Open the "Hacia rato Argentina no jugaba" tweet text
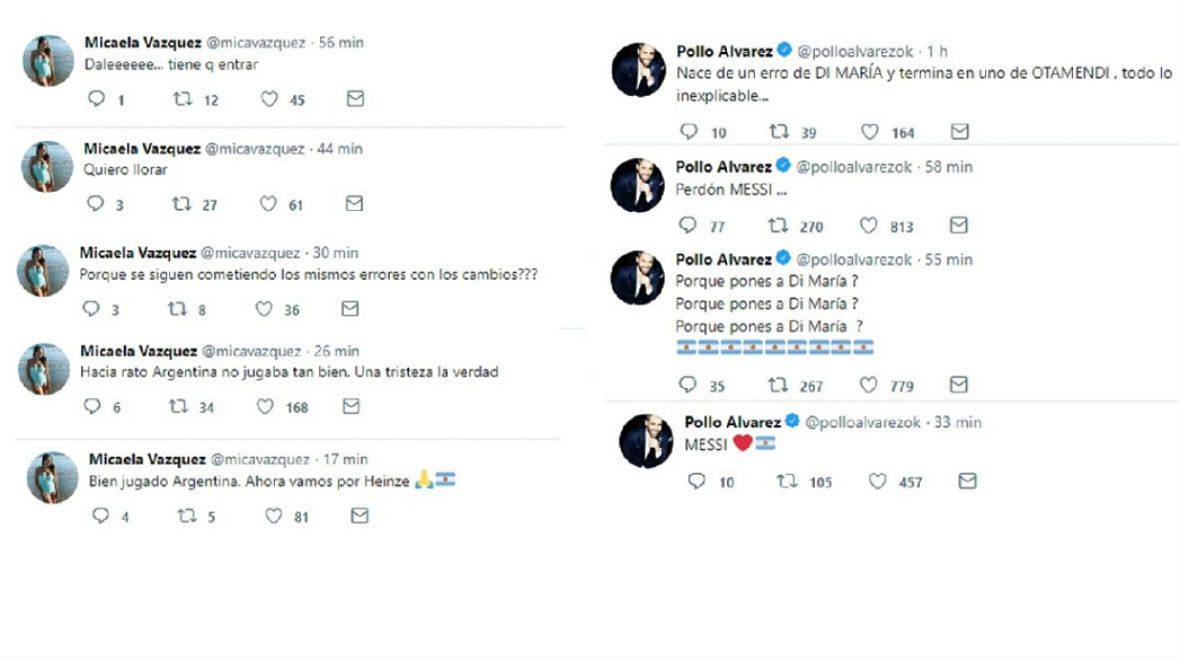Image resolution: width=1180 pixels, height=660 pixels. [288, 372]
